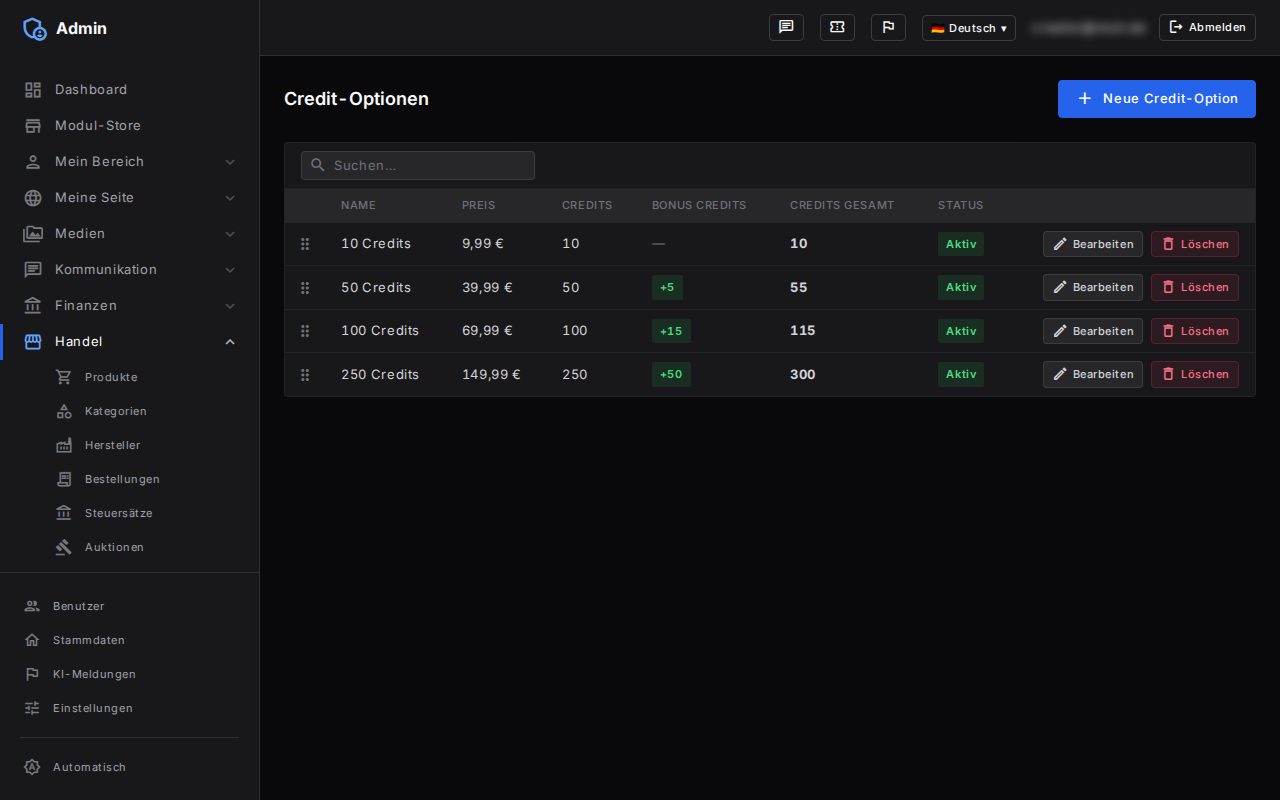The width and height of the screenshot is (1280, 800).
Task: Click Löschen for 100 Credits
Action: tap(1195, 331)
